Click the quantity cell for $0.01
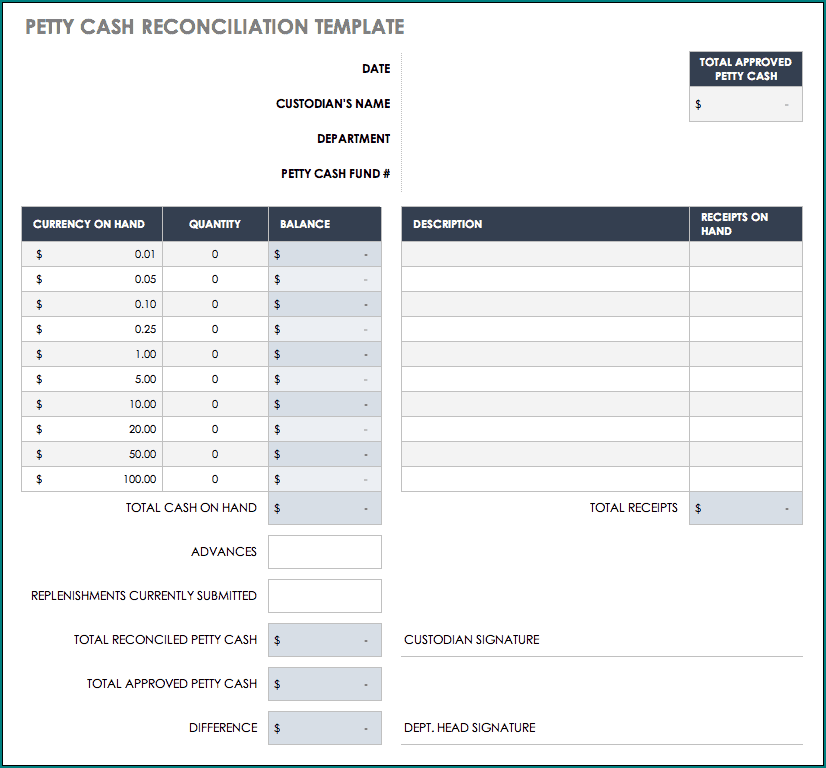This screenshot has width=826, height=768. tap(215, 254)
